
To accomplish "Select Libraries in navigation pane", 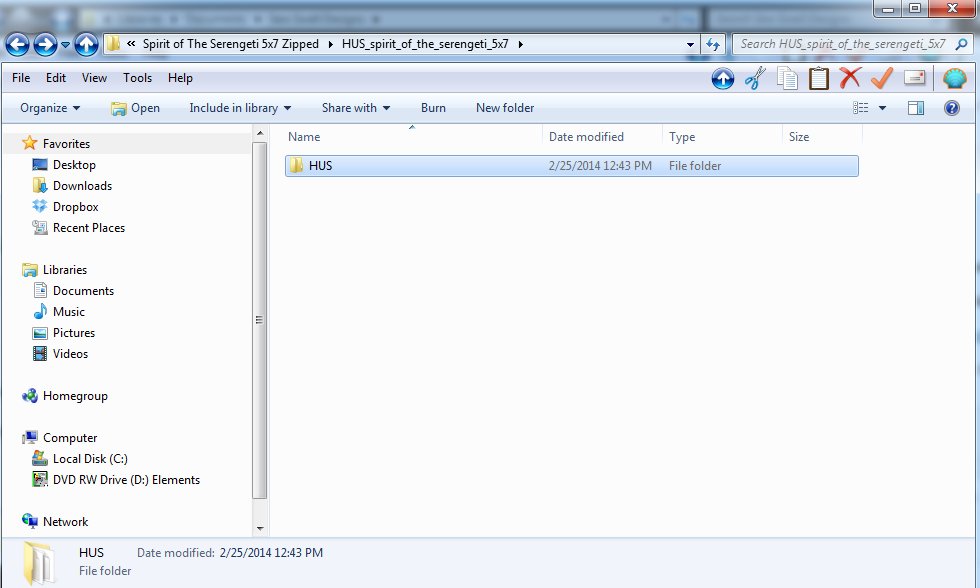I will click(64, 270).
